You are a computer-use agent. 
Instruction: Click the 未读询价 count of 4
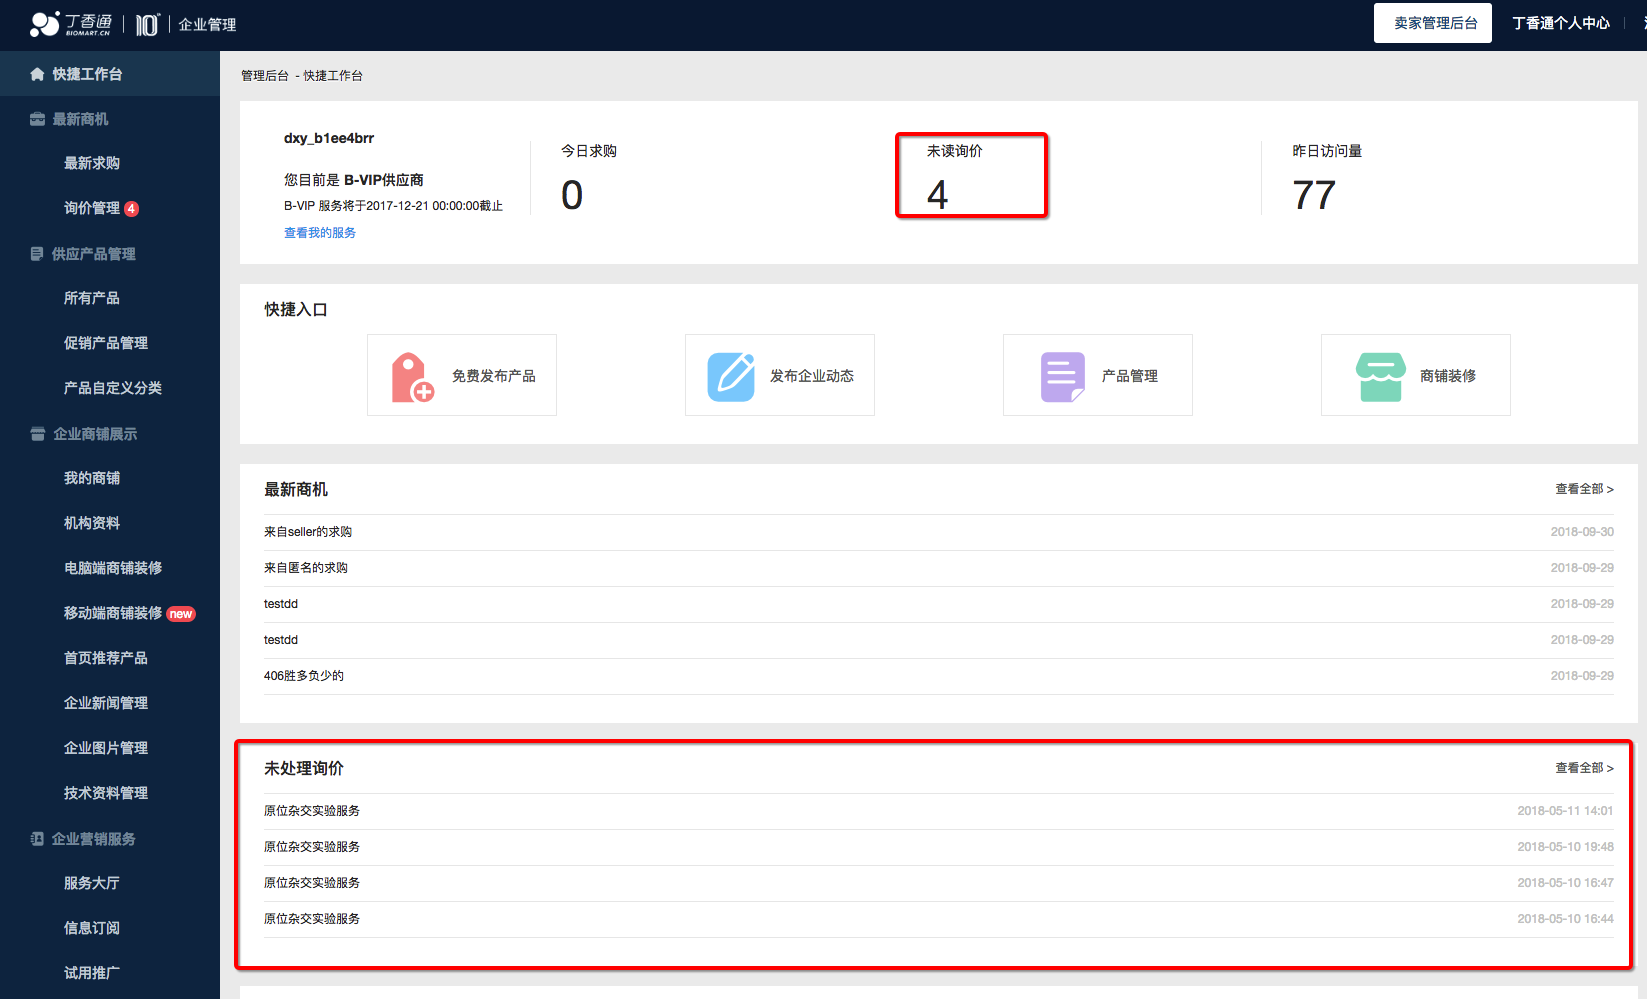coord(937,195)
